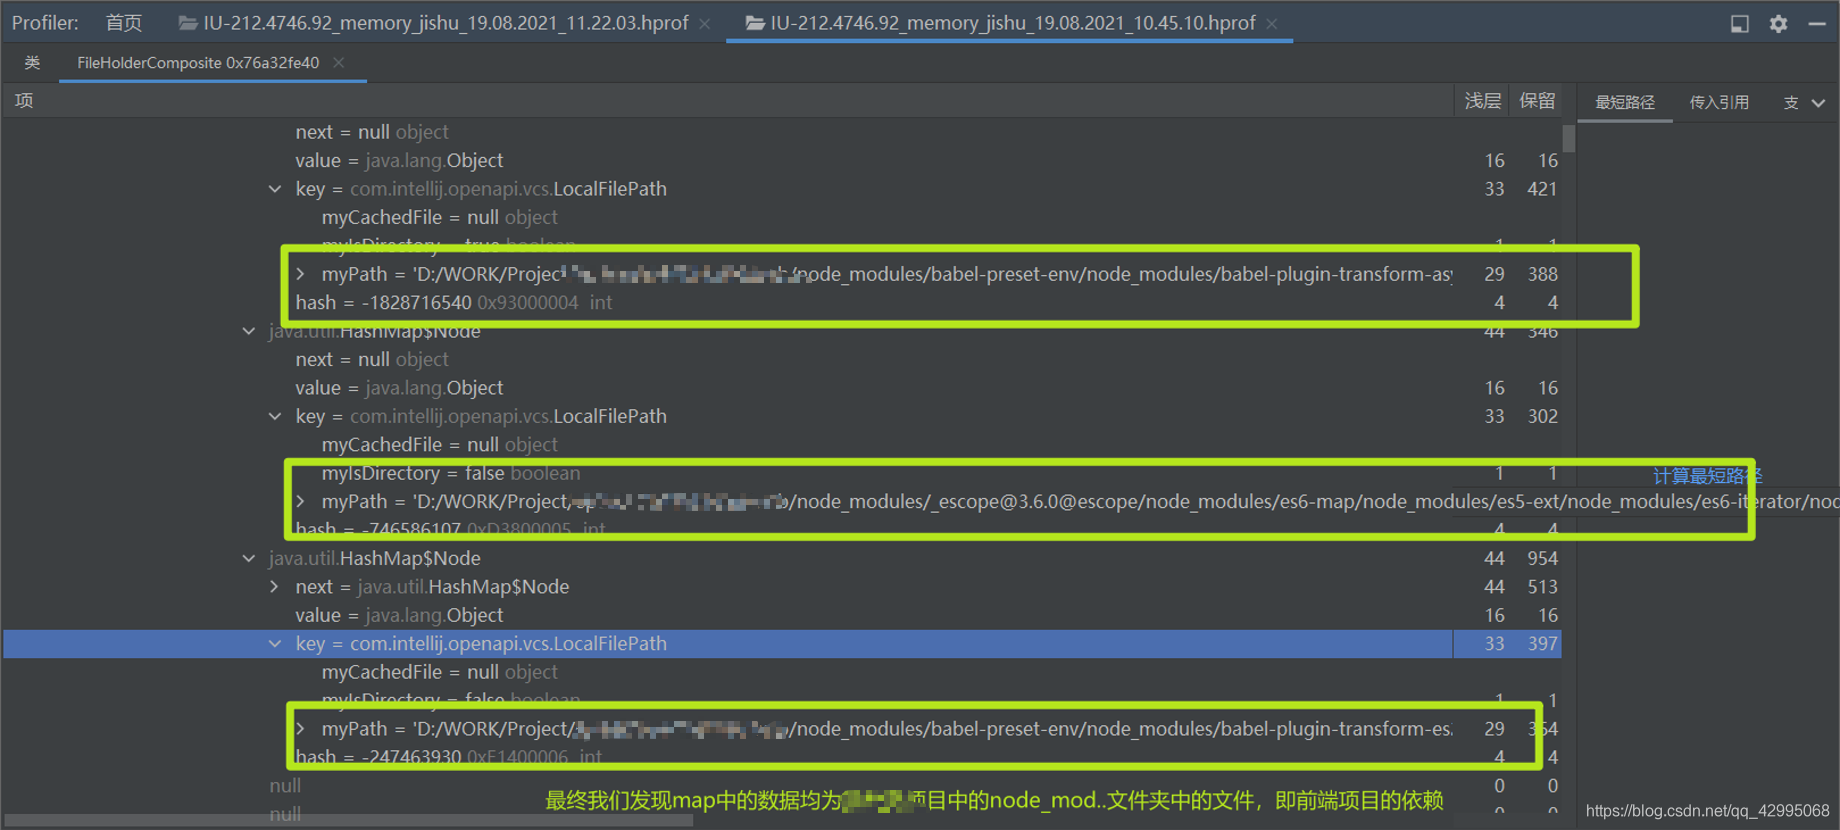Sort by the 保留 retained size column

tap(1537, 101)
